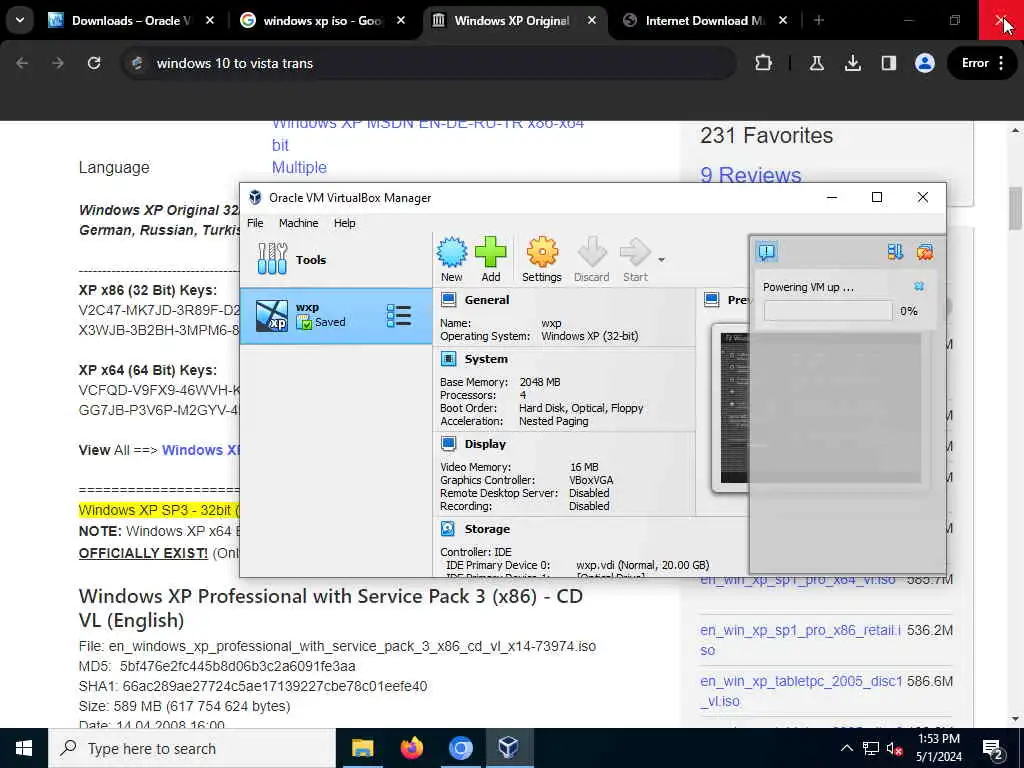
Task: Click the browser forward arrow
Action: [58, 63]
